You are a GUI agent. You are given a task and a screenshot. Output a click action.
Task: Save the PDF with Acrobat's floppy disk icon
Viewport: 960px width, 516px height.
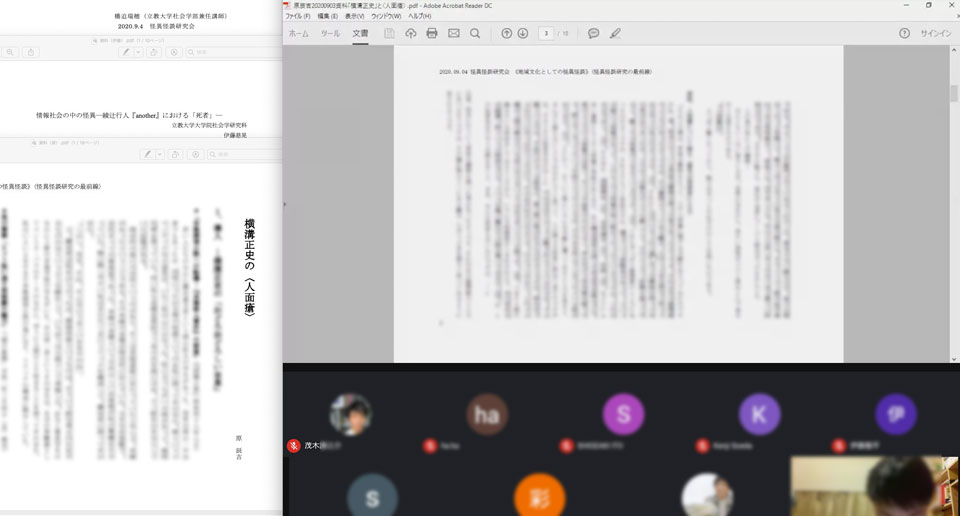coord(389,33)
